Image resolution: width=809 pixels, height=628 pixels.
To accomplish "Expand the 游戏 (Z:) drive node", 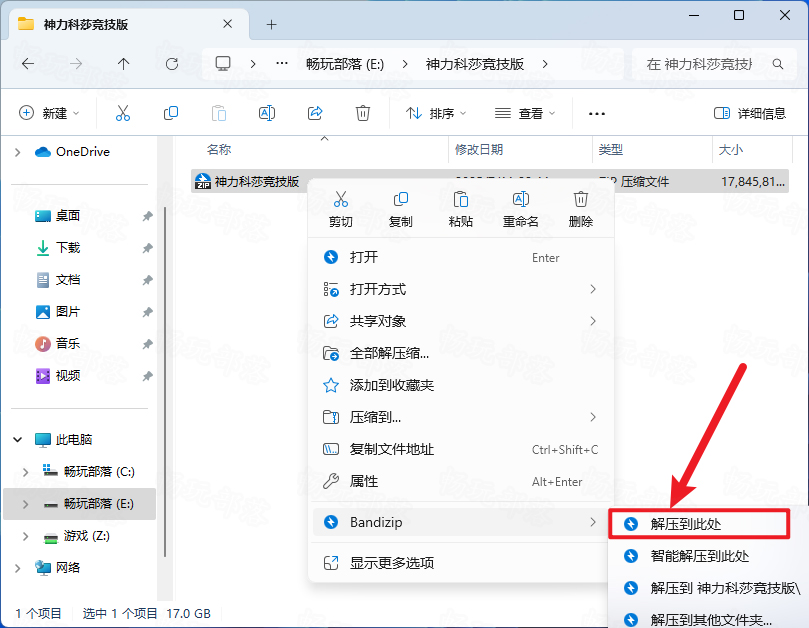I will click(x=25, y=536).
